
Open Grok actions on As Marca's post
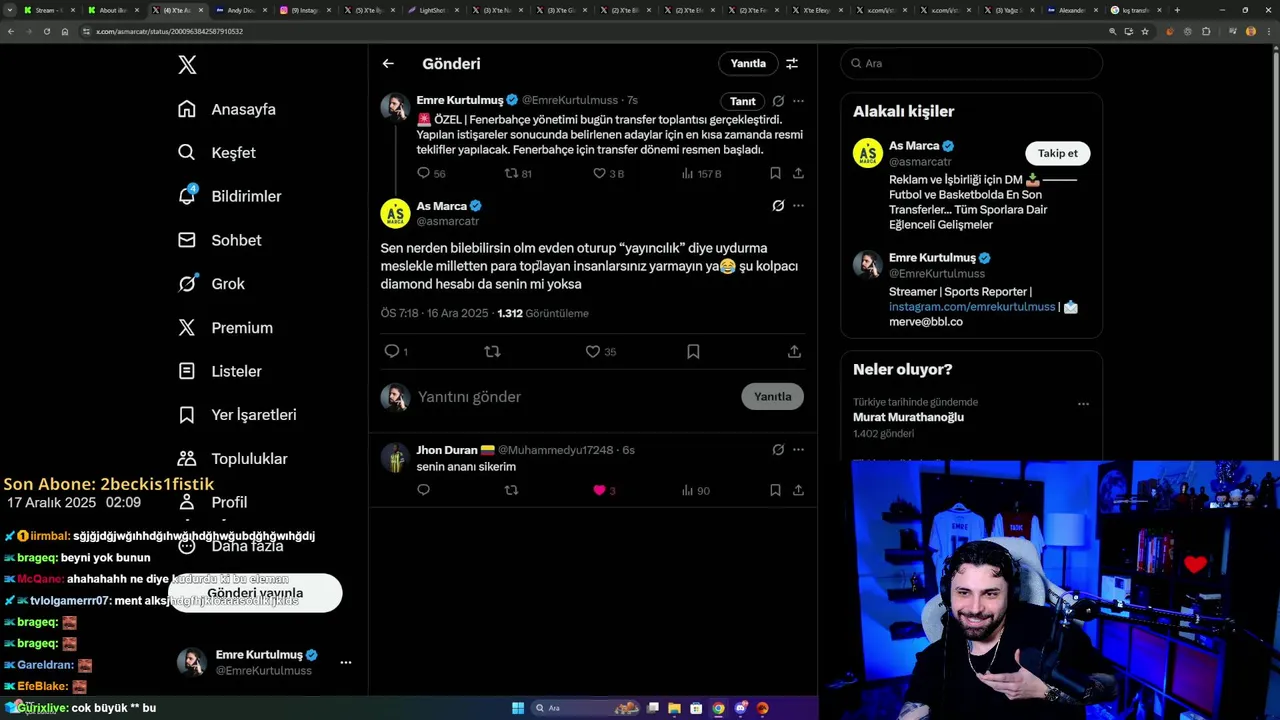pyautogui.click(x=778, y=206)
